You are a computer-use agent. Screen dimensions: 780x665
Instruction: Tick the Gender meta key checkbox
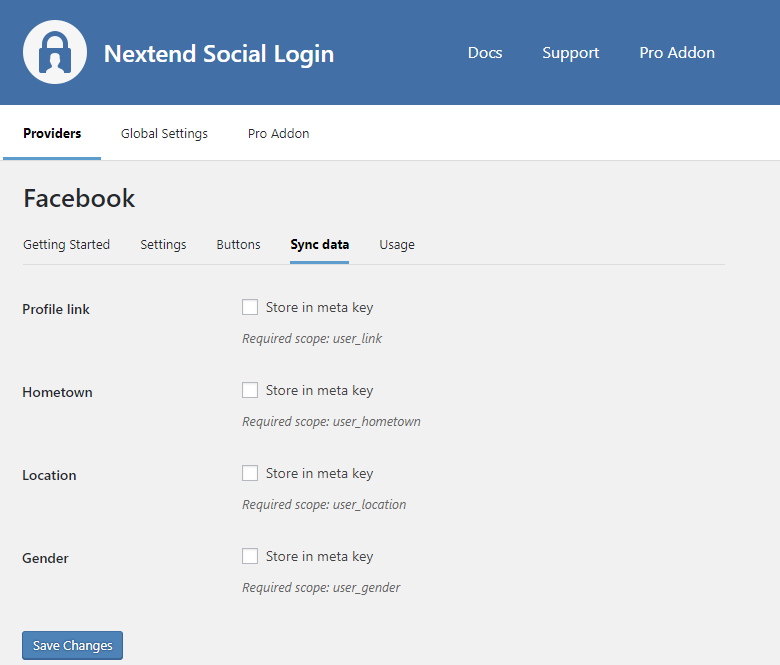point(250,556)
